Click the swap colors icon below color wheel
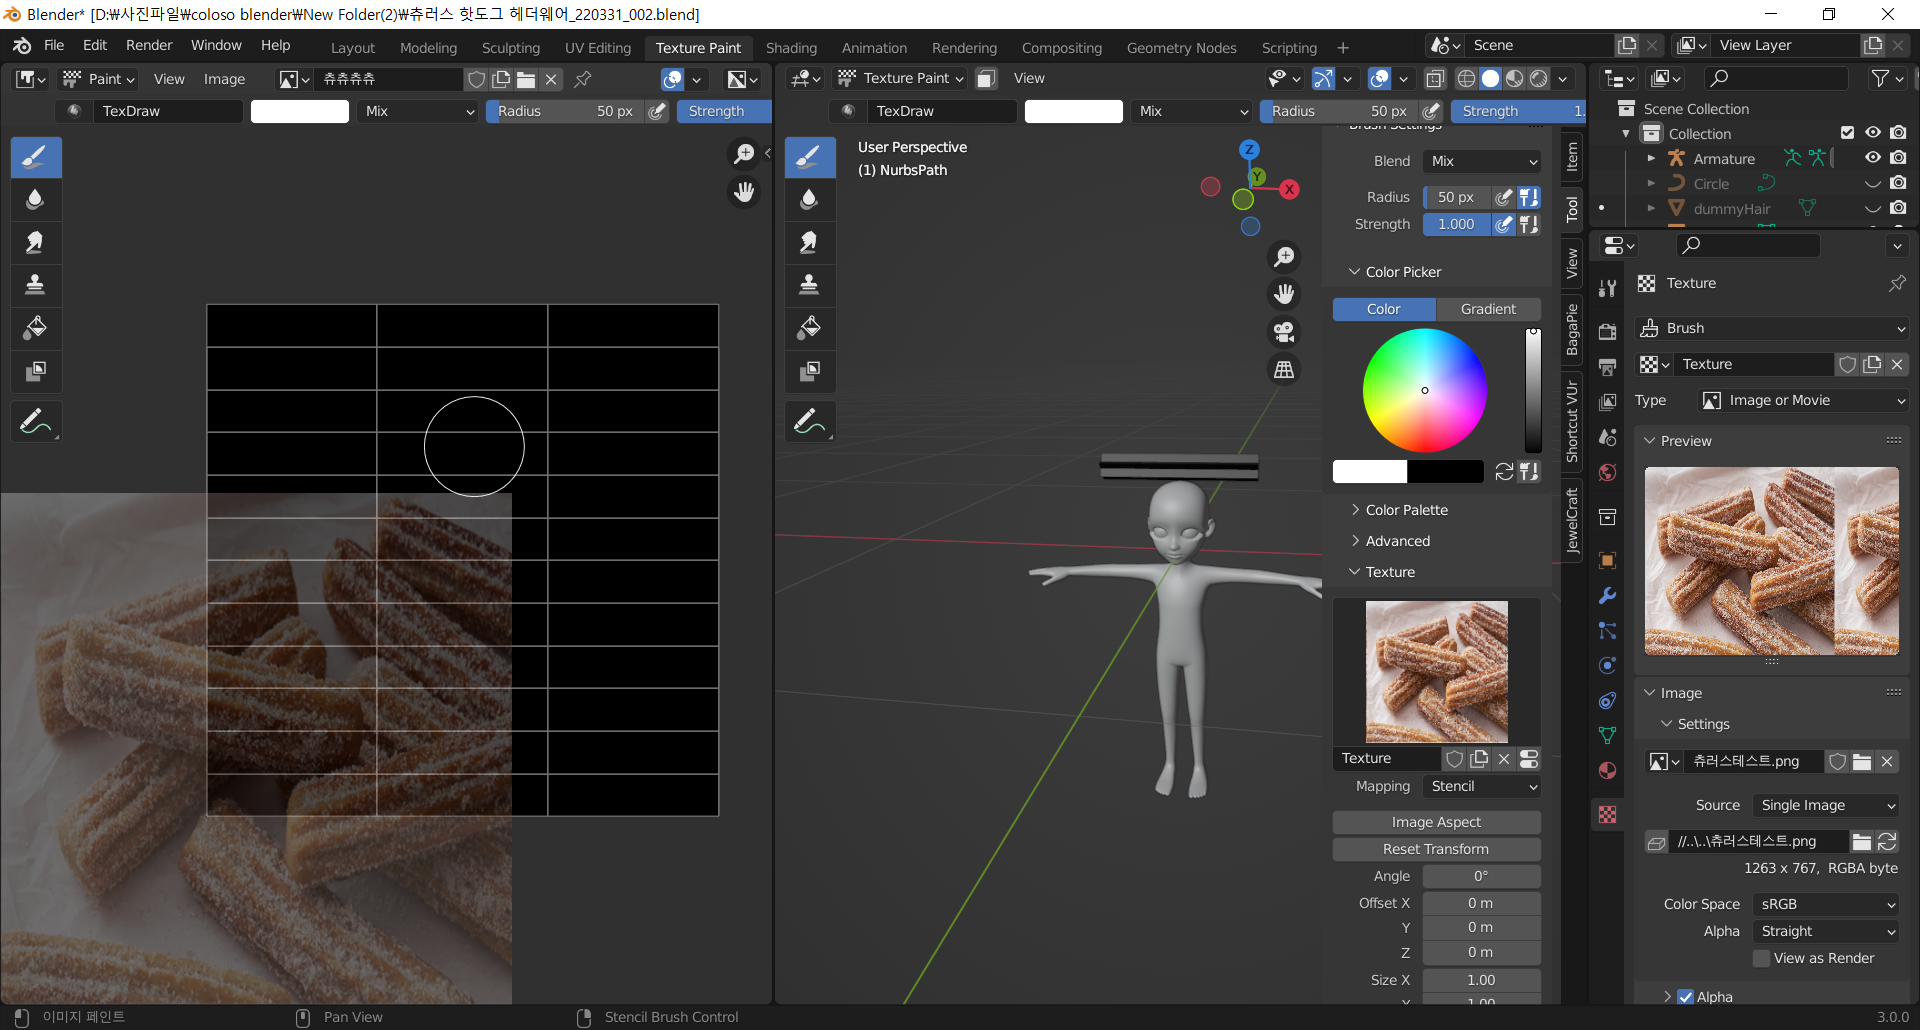 [x=1504, y=472]
